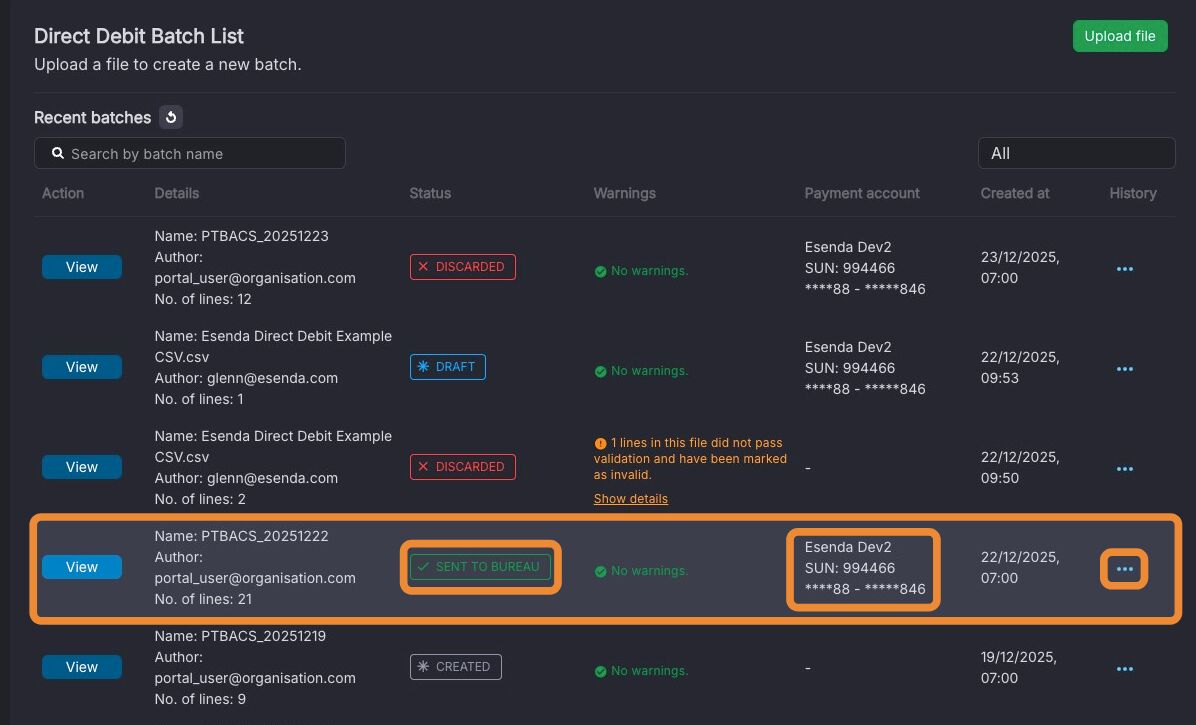1196x725 pixels.
Task: Click the Warnings column header
Action: pos(625,193)
